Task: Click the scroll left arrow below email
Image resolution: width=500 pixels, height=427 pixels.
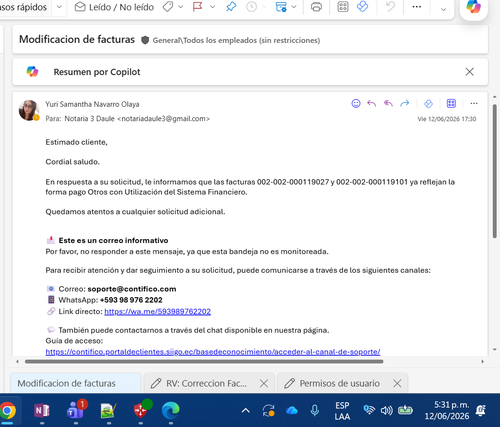Action: 18,361
